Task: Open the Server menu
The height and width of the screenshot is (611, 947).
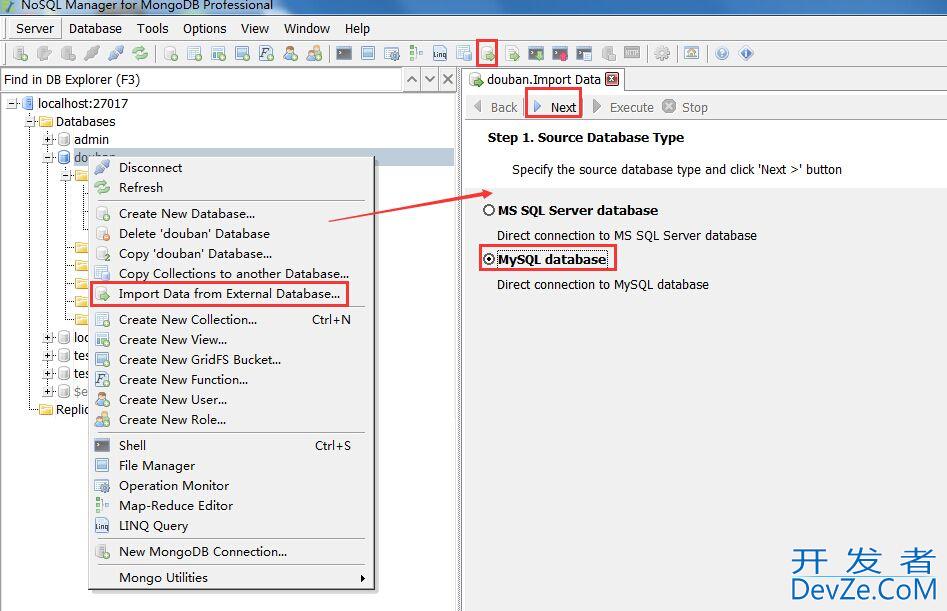Action: click(x=34, y=28)
